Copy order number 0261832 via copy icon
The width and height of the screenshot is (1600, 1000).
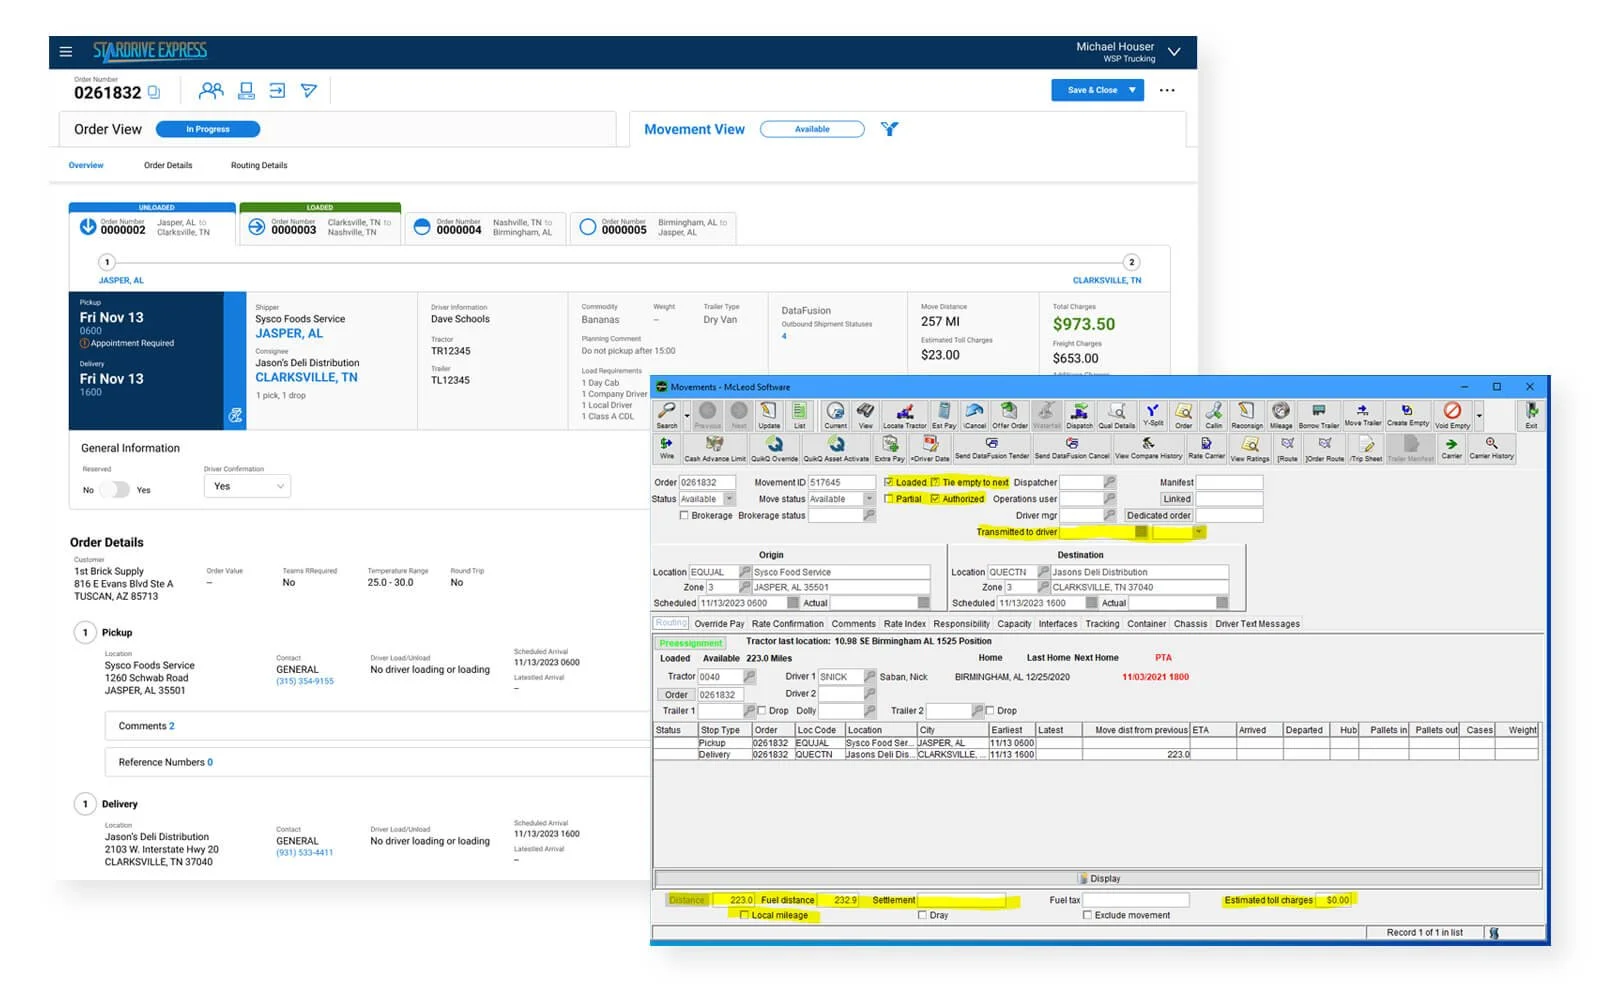tap(154, 92)
